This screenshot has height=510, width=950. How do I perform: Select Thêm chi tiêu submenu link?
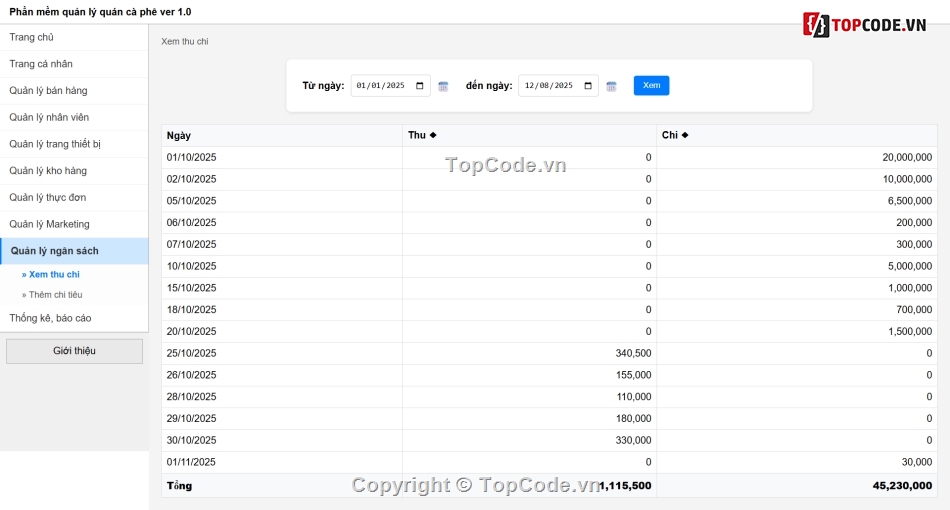52,295
